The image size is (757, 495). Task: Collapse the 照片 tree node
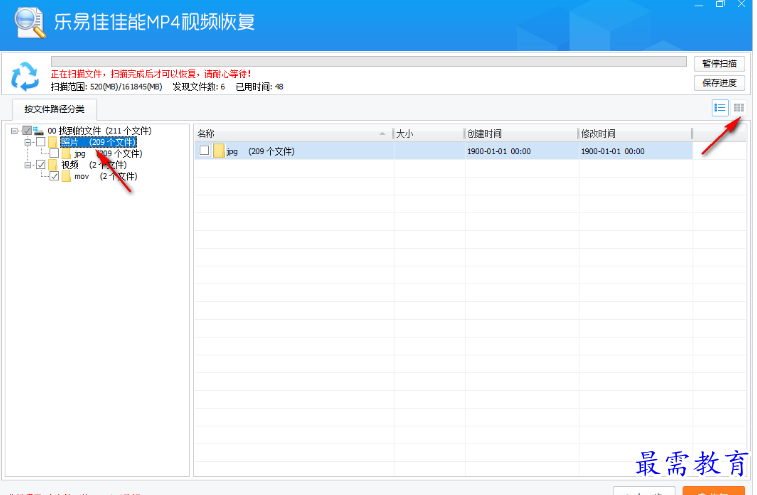(28, 142)
